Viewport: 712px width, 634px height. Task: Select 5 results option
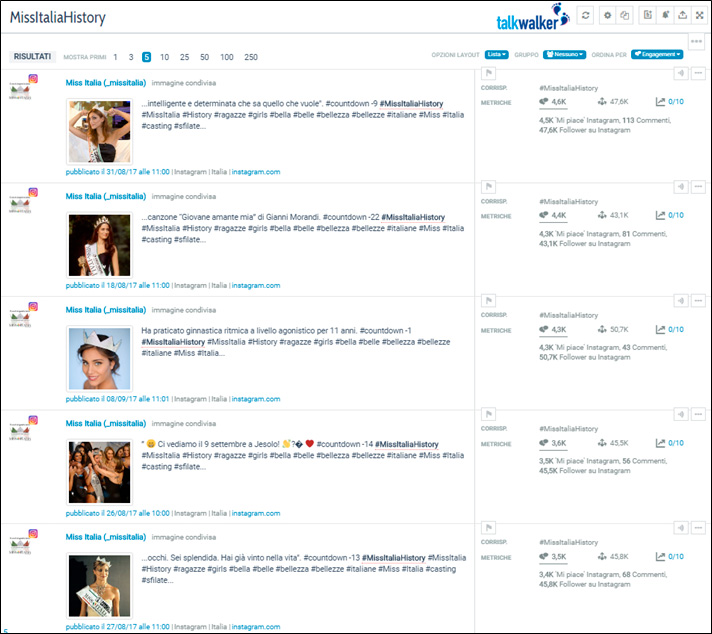click(146, 57)
